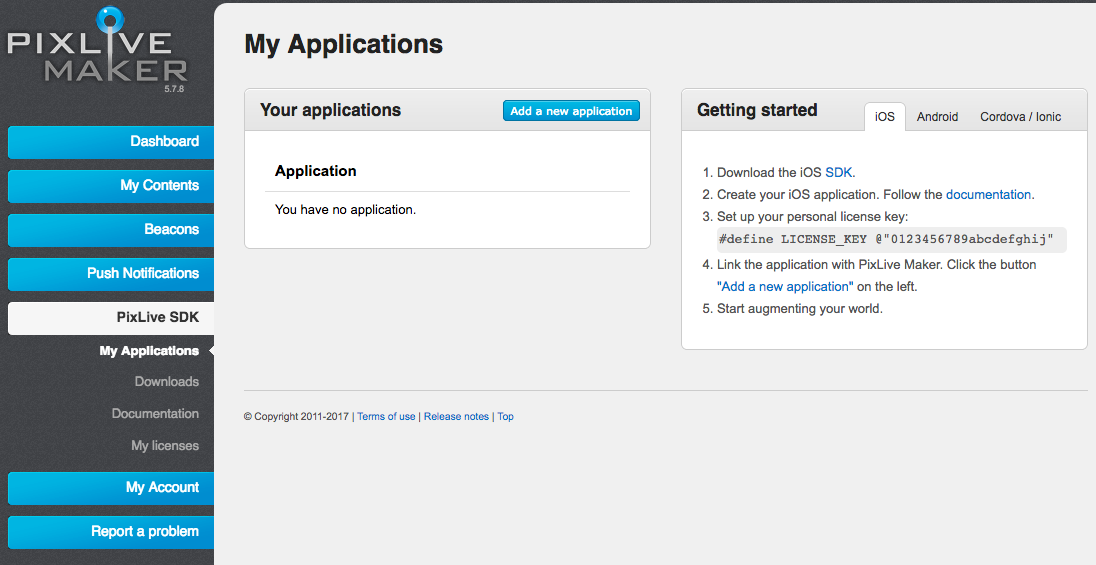The height and width of the screenshot is (565, 1096).
Task: Click the PixLive Maker logo
Action: click(98, 46)
